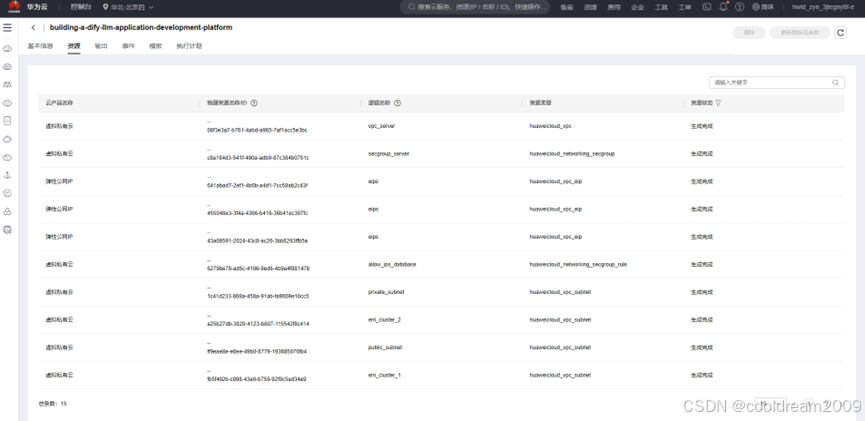
Task: Click logical name vpc_server
Action: 381,126
